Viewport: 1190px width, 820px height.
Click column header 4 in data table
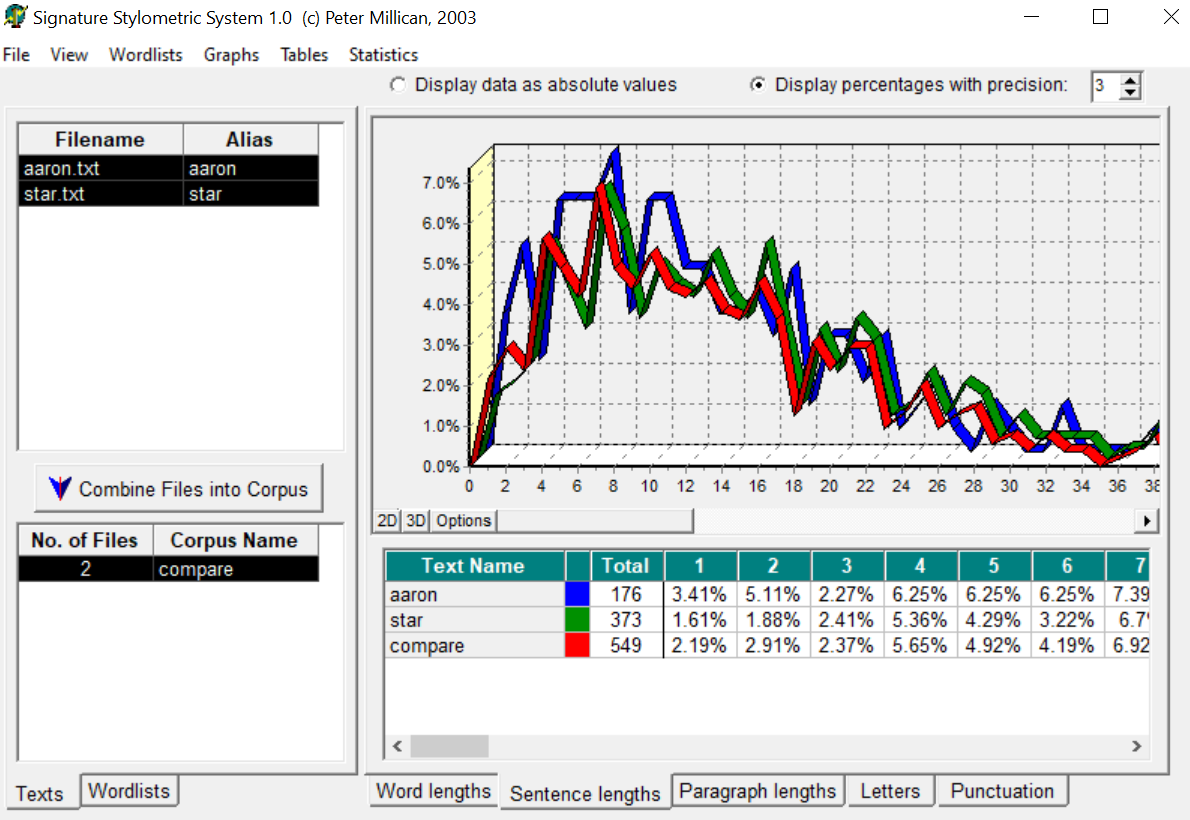pos(921,566)
